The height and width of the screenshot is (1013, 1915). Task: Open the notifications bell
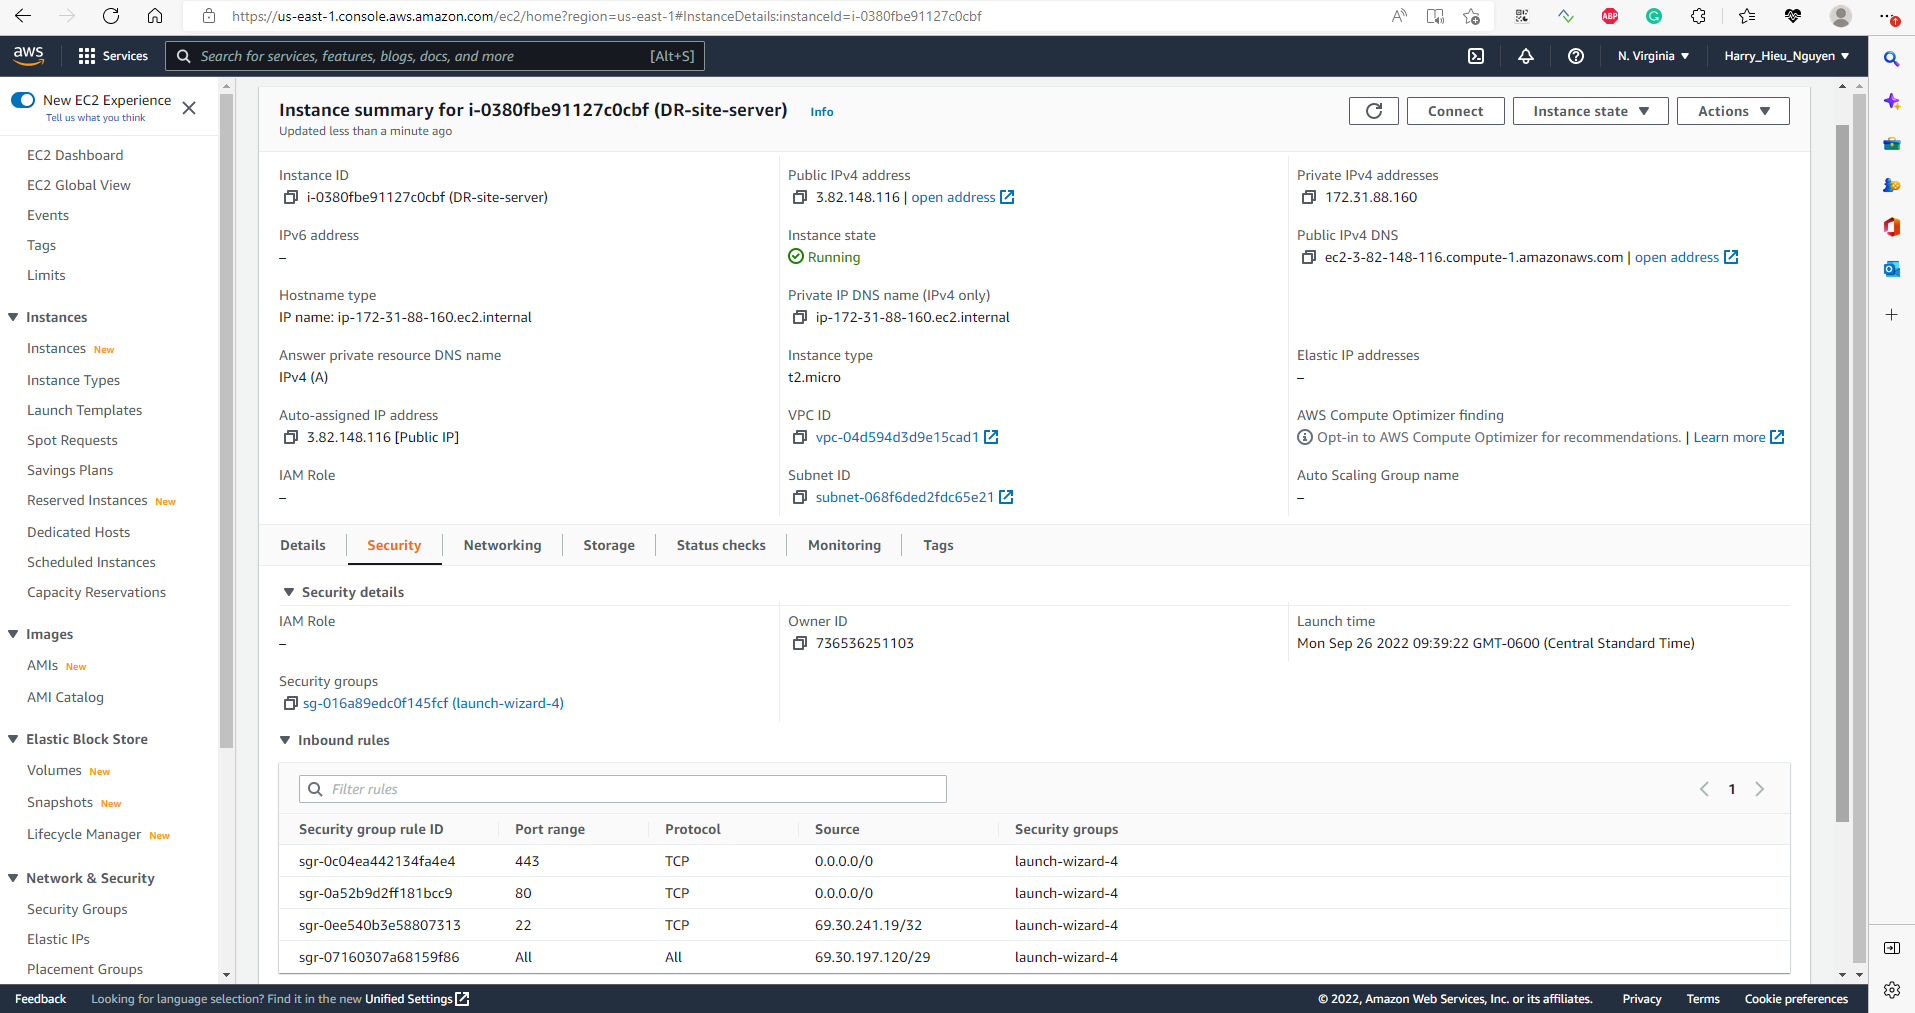1526,56
